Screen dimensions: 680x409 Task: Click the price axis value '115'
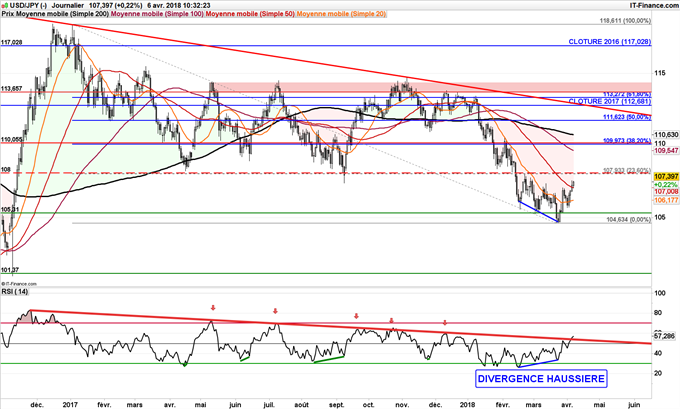(x=660, y=73)
